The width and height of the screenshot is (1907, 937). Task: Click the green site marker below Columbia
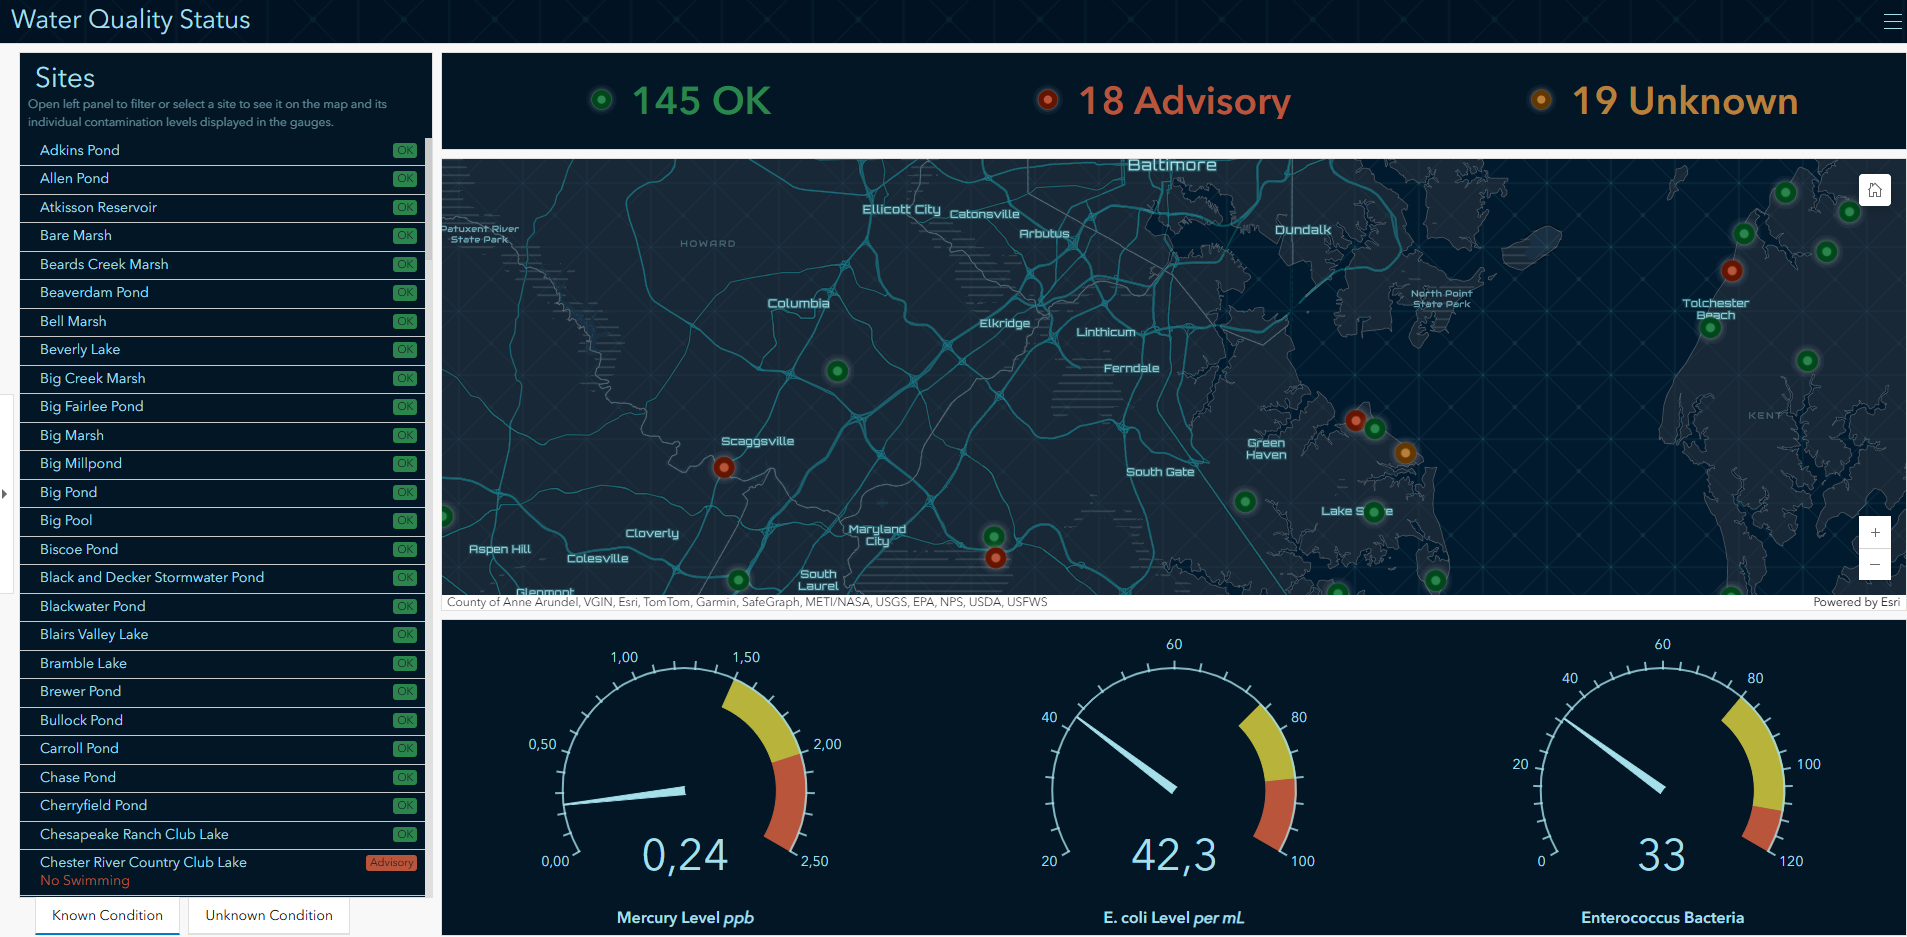click(x=837, y=371)
